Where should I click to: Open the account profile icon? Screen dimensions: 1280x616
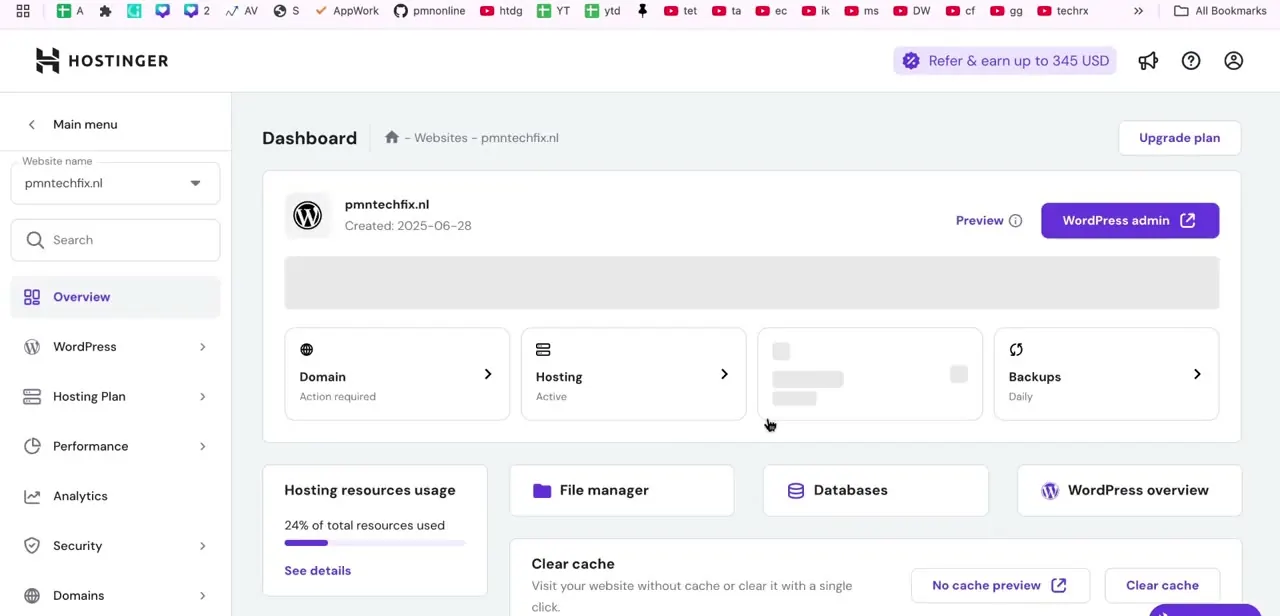pyautogui.click(x=1234, y=61)
